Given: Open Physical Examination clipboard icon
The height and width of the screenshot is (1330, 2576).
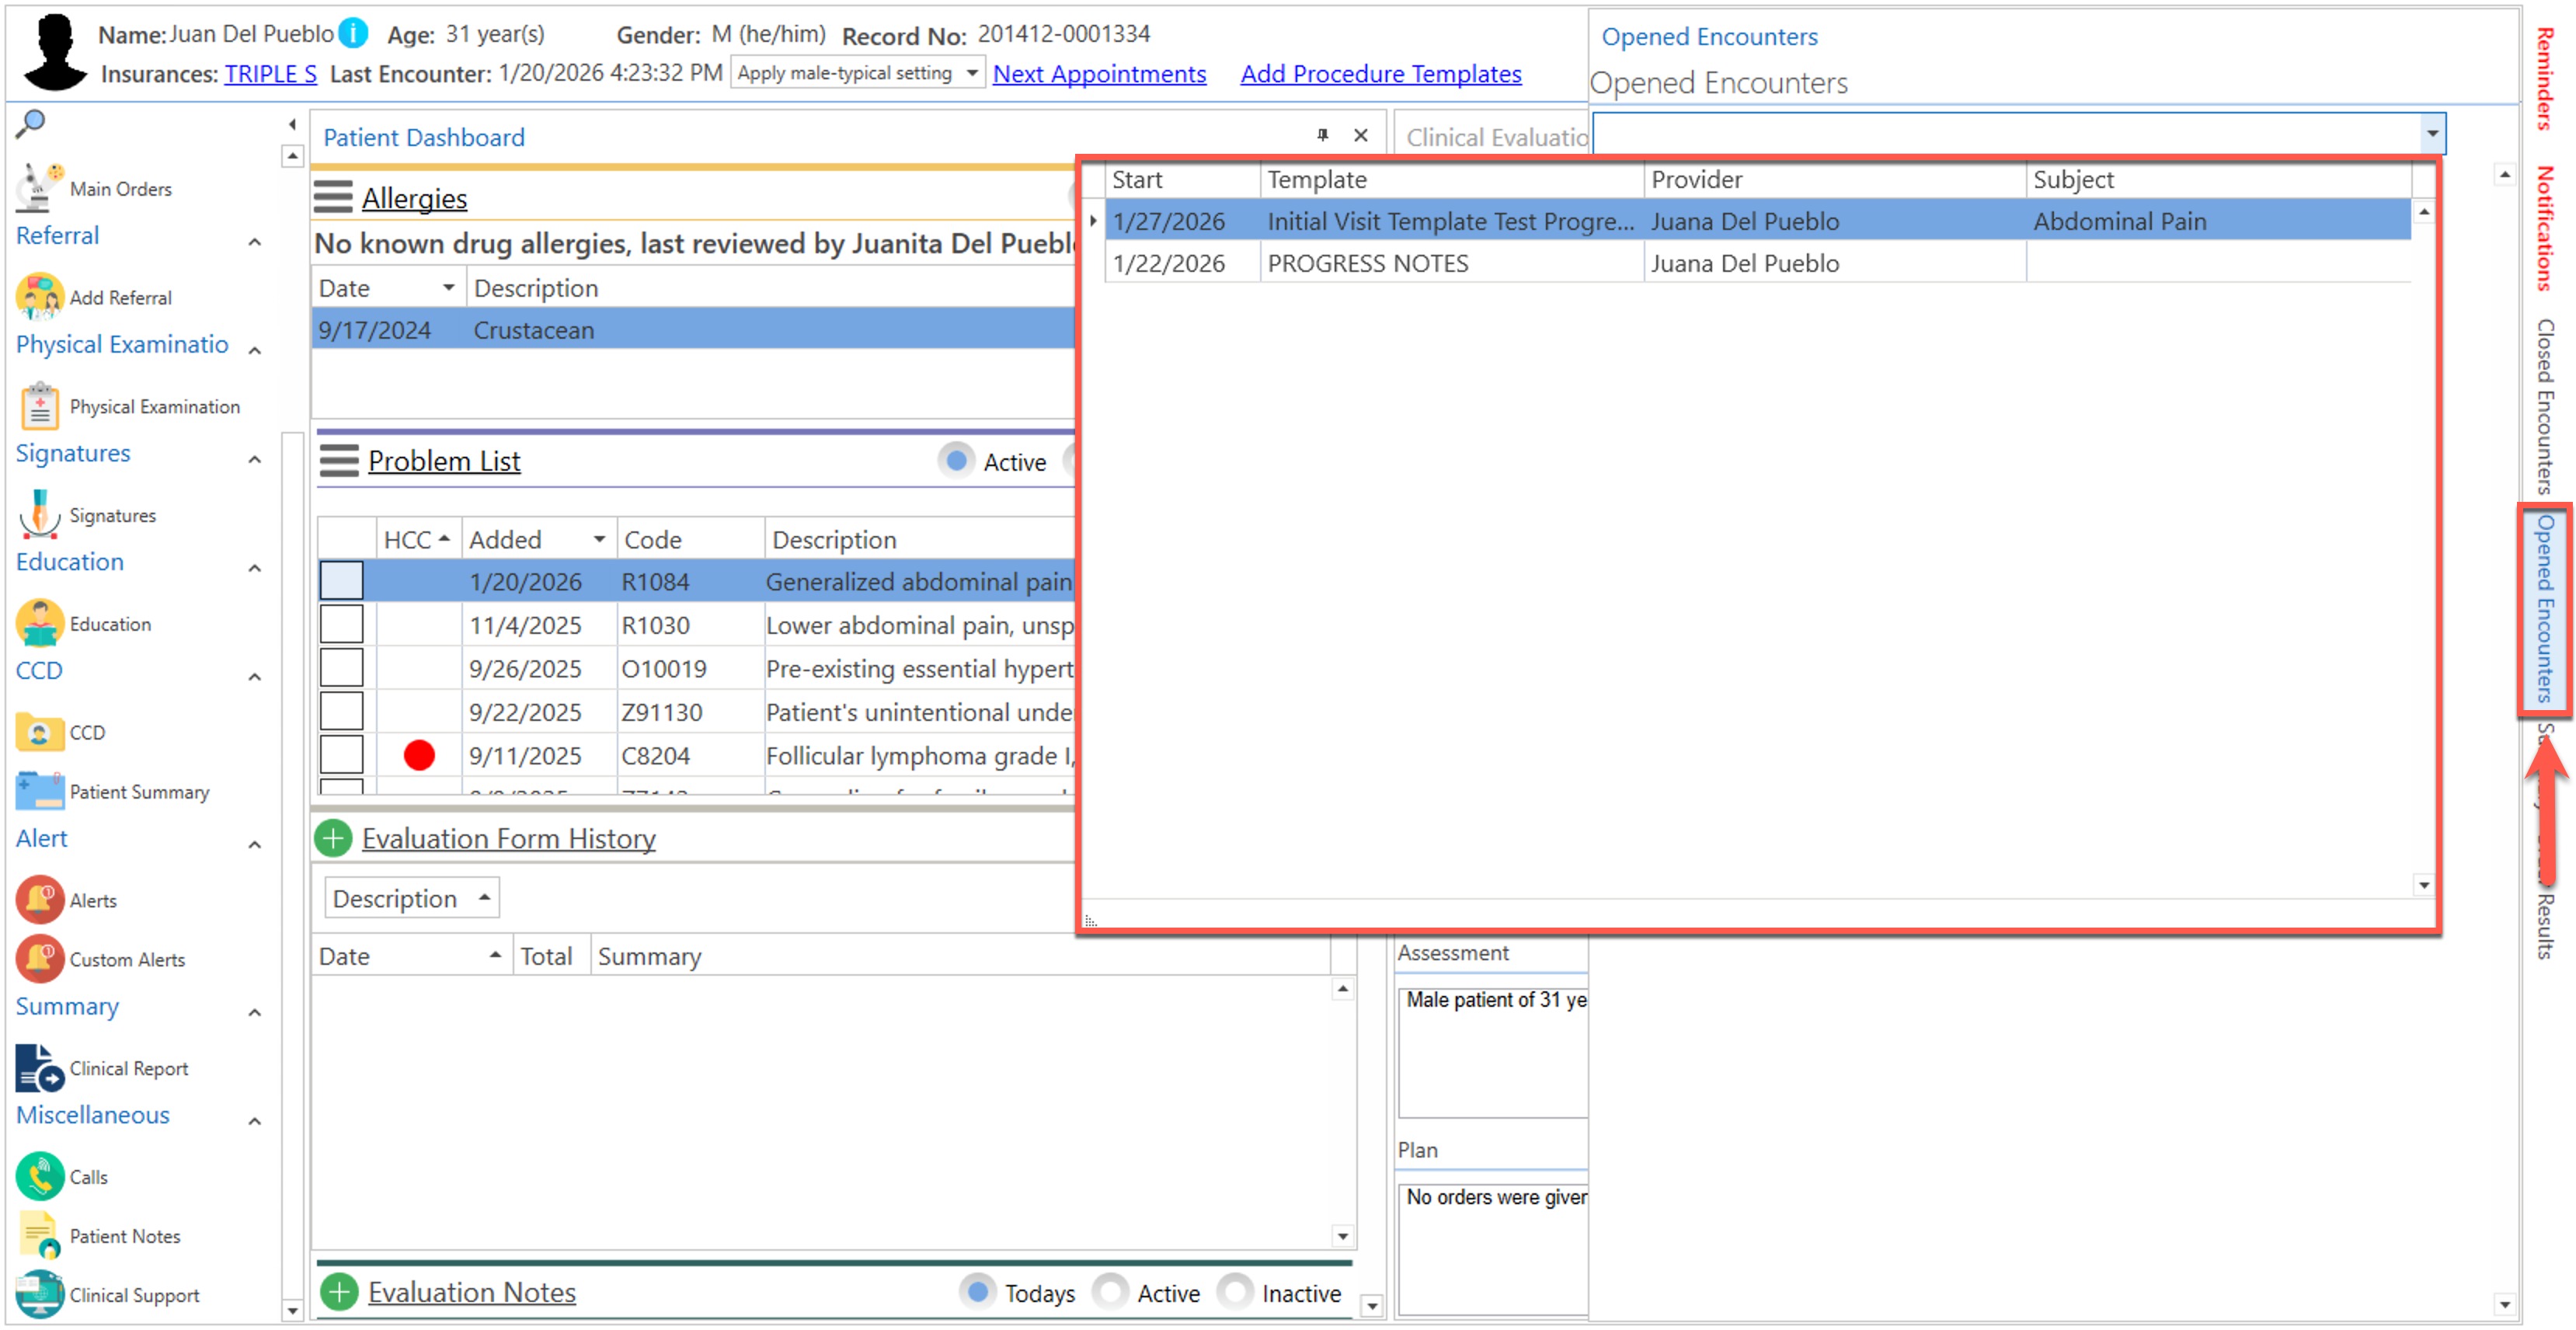Looking at the screenshot, I should coord(38,406).
